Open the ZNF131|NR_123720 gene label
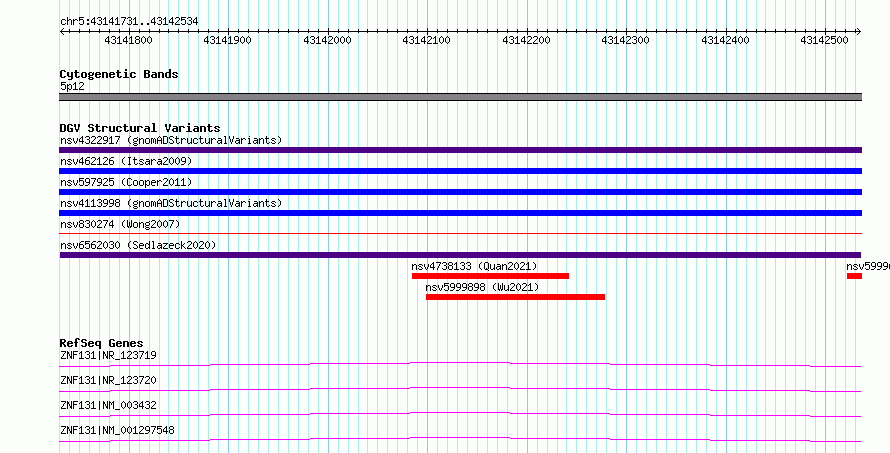 click(x=108, y=380)
